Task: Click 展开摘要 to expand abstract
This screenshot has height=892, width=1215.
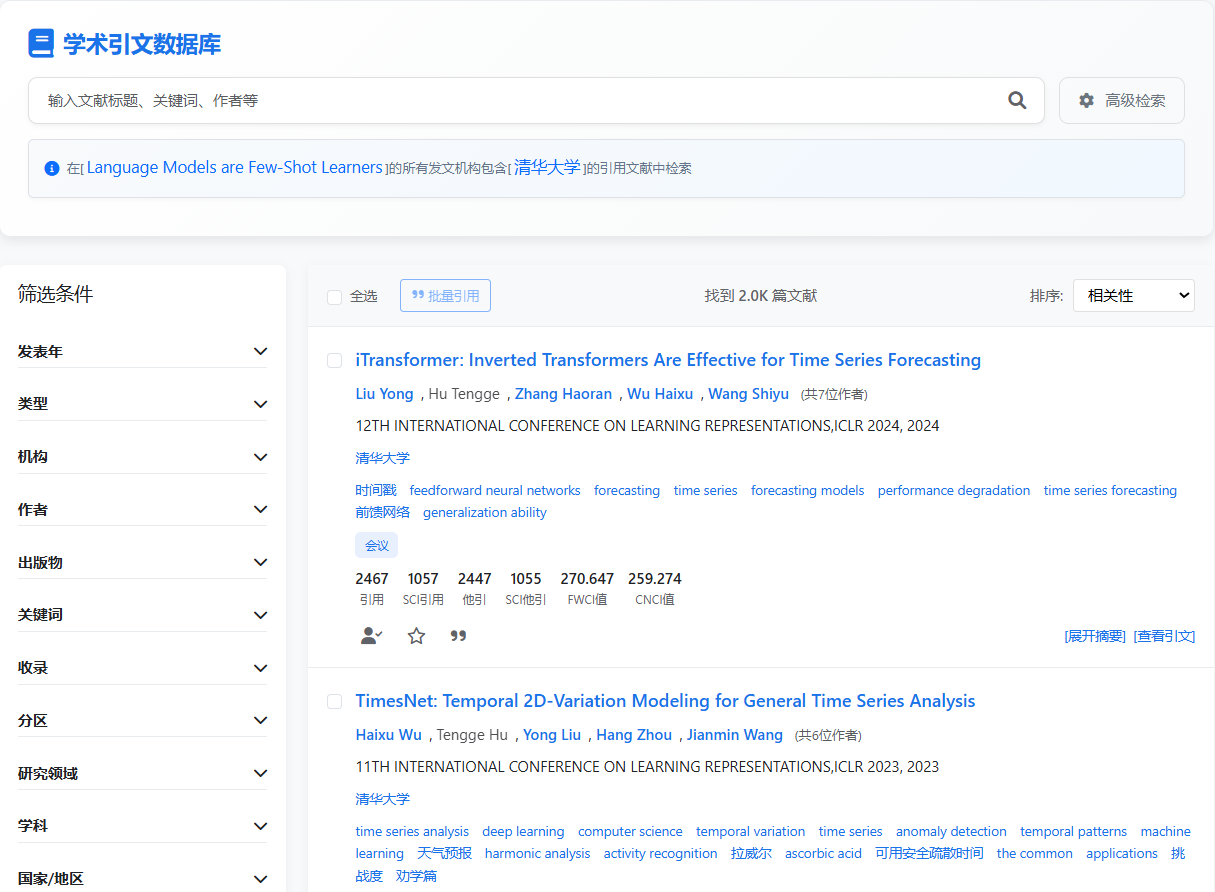Action: click(1095, 636)
